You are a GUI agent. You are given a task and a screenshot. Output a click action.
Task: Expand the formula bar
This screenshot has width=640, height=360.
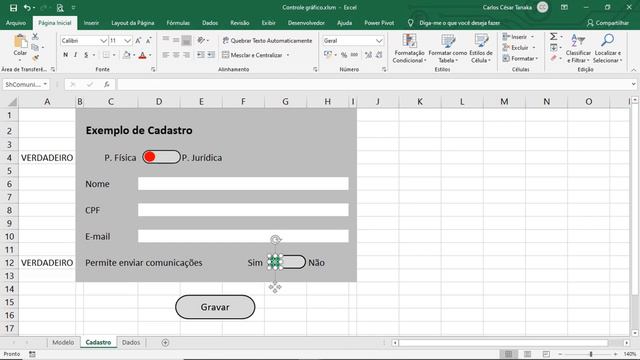tap(633, 84)
